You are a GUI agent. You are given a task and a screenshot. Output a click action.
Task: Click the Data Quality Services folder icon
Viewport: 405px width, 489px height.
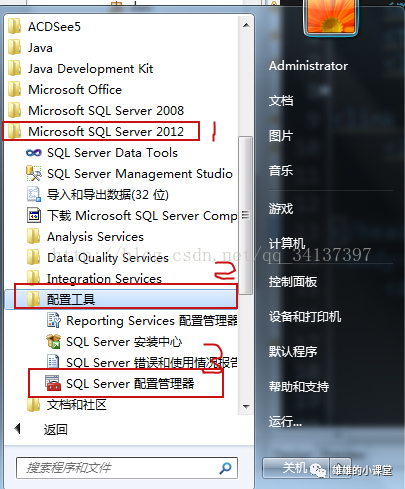click(x=33, y=257)
